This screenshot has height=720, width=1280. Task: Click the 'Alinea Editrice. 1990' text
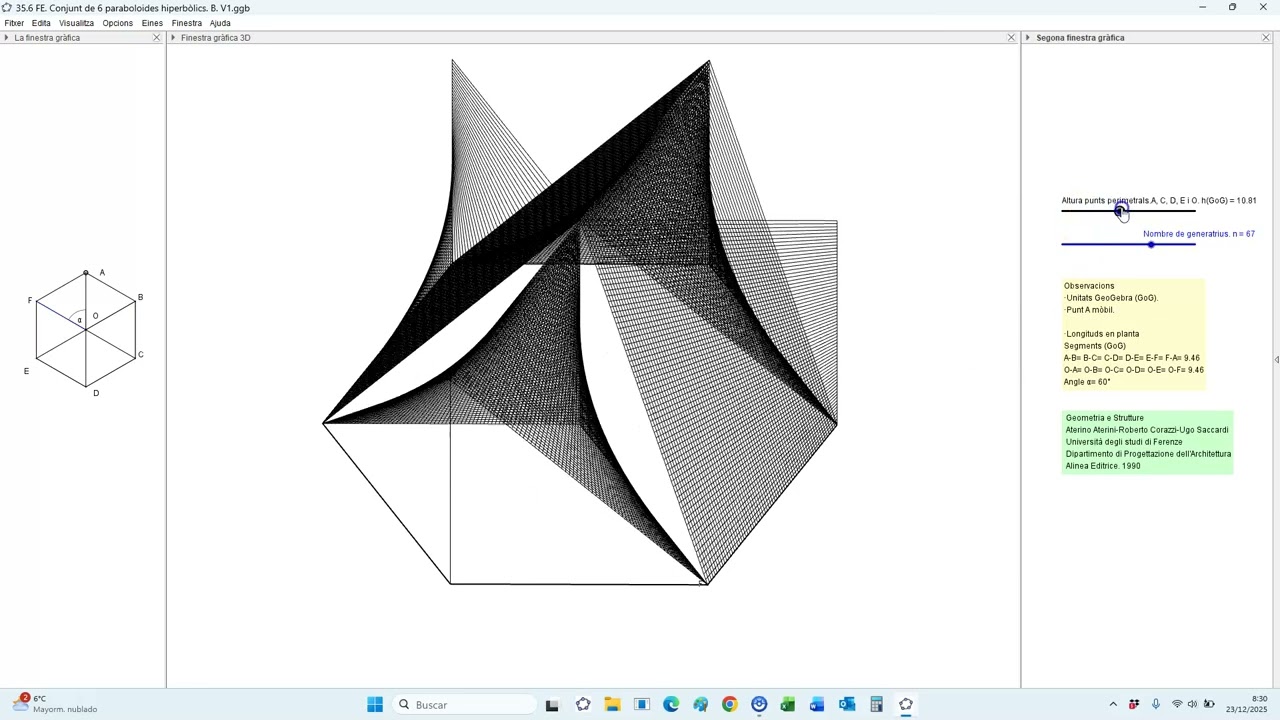coord(1103,466)
